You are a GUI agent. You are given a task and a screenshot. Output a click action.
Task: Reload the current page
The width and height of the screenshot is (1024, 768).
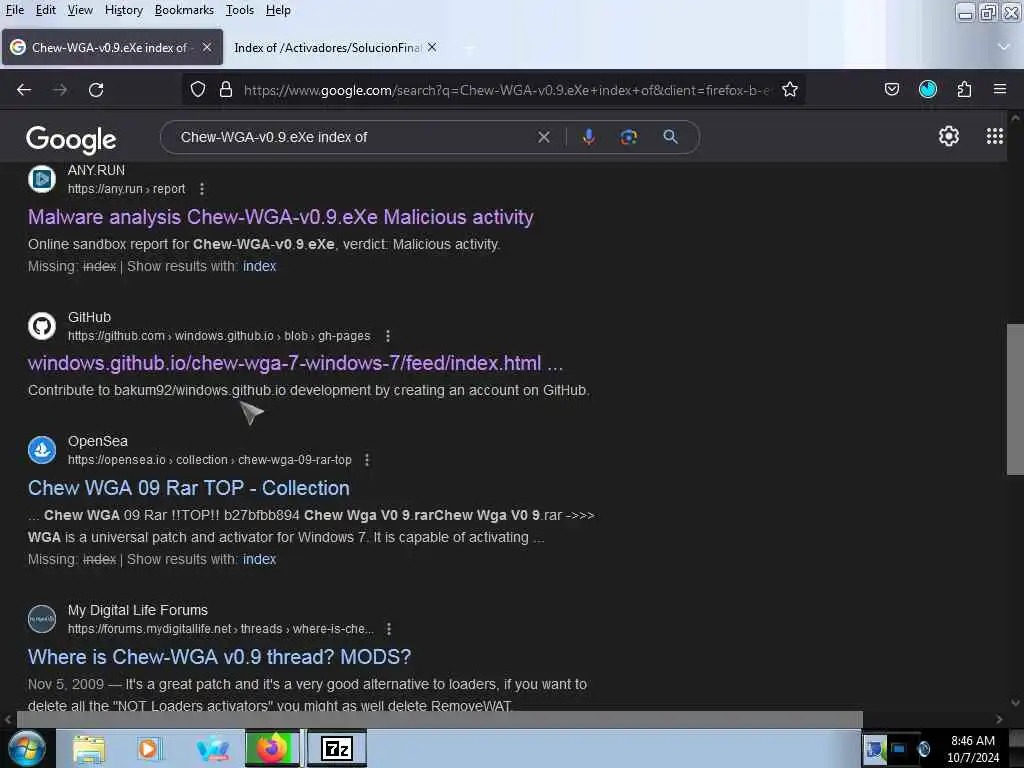[96, 89]
